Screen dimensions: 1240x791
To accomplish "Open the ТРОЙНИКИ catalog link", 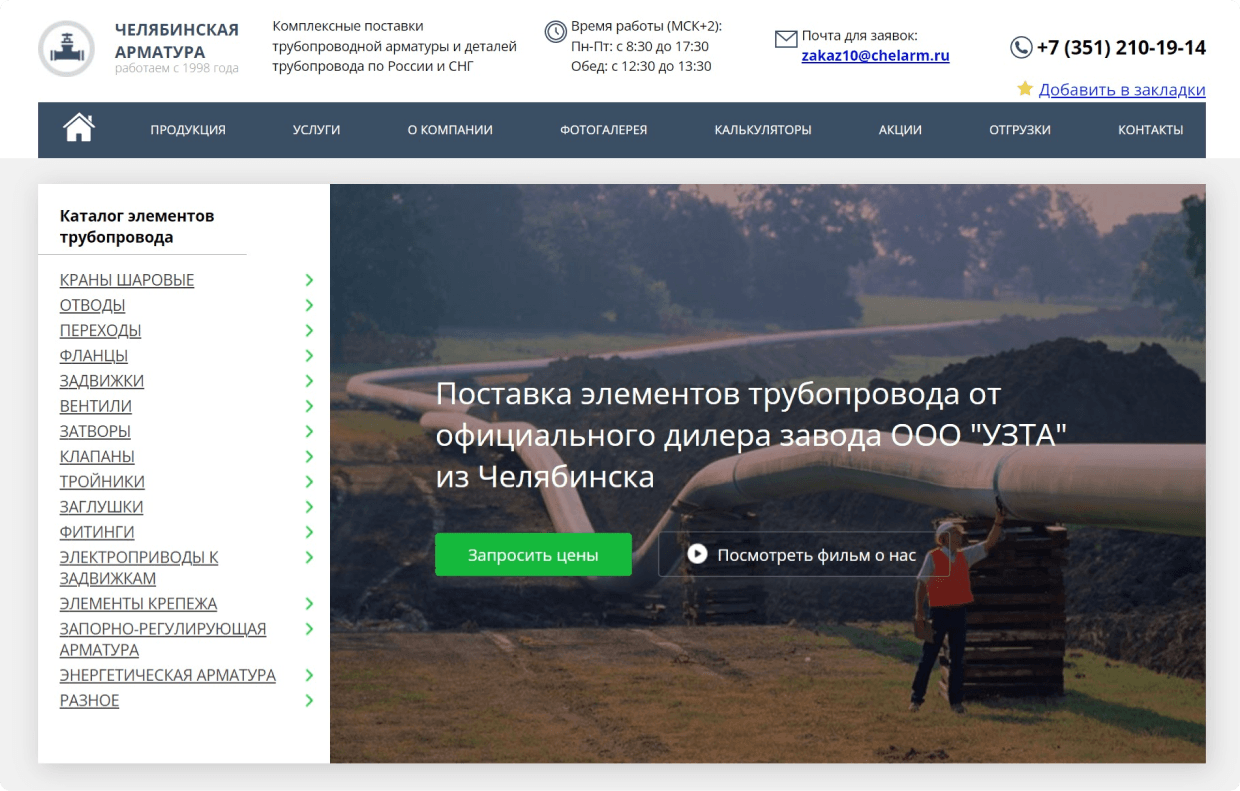I will [102, 482].
